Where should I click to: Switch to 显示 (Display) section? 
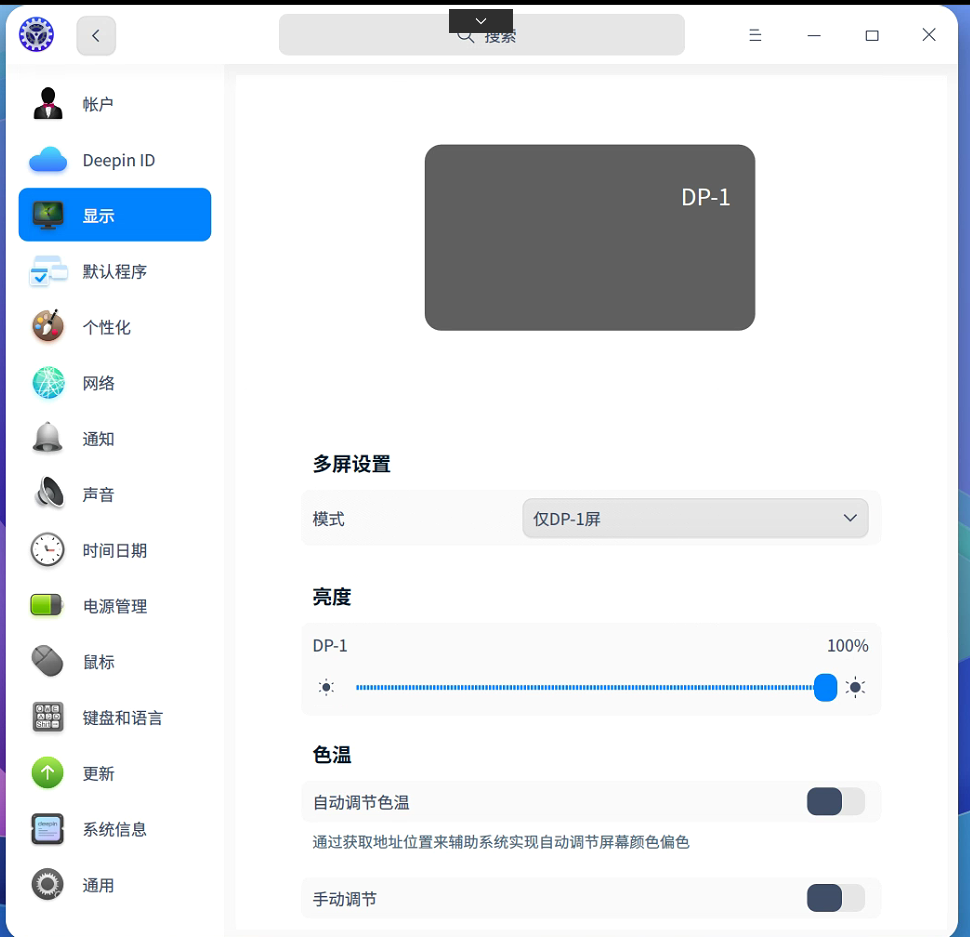click(96, 214)
